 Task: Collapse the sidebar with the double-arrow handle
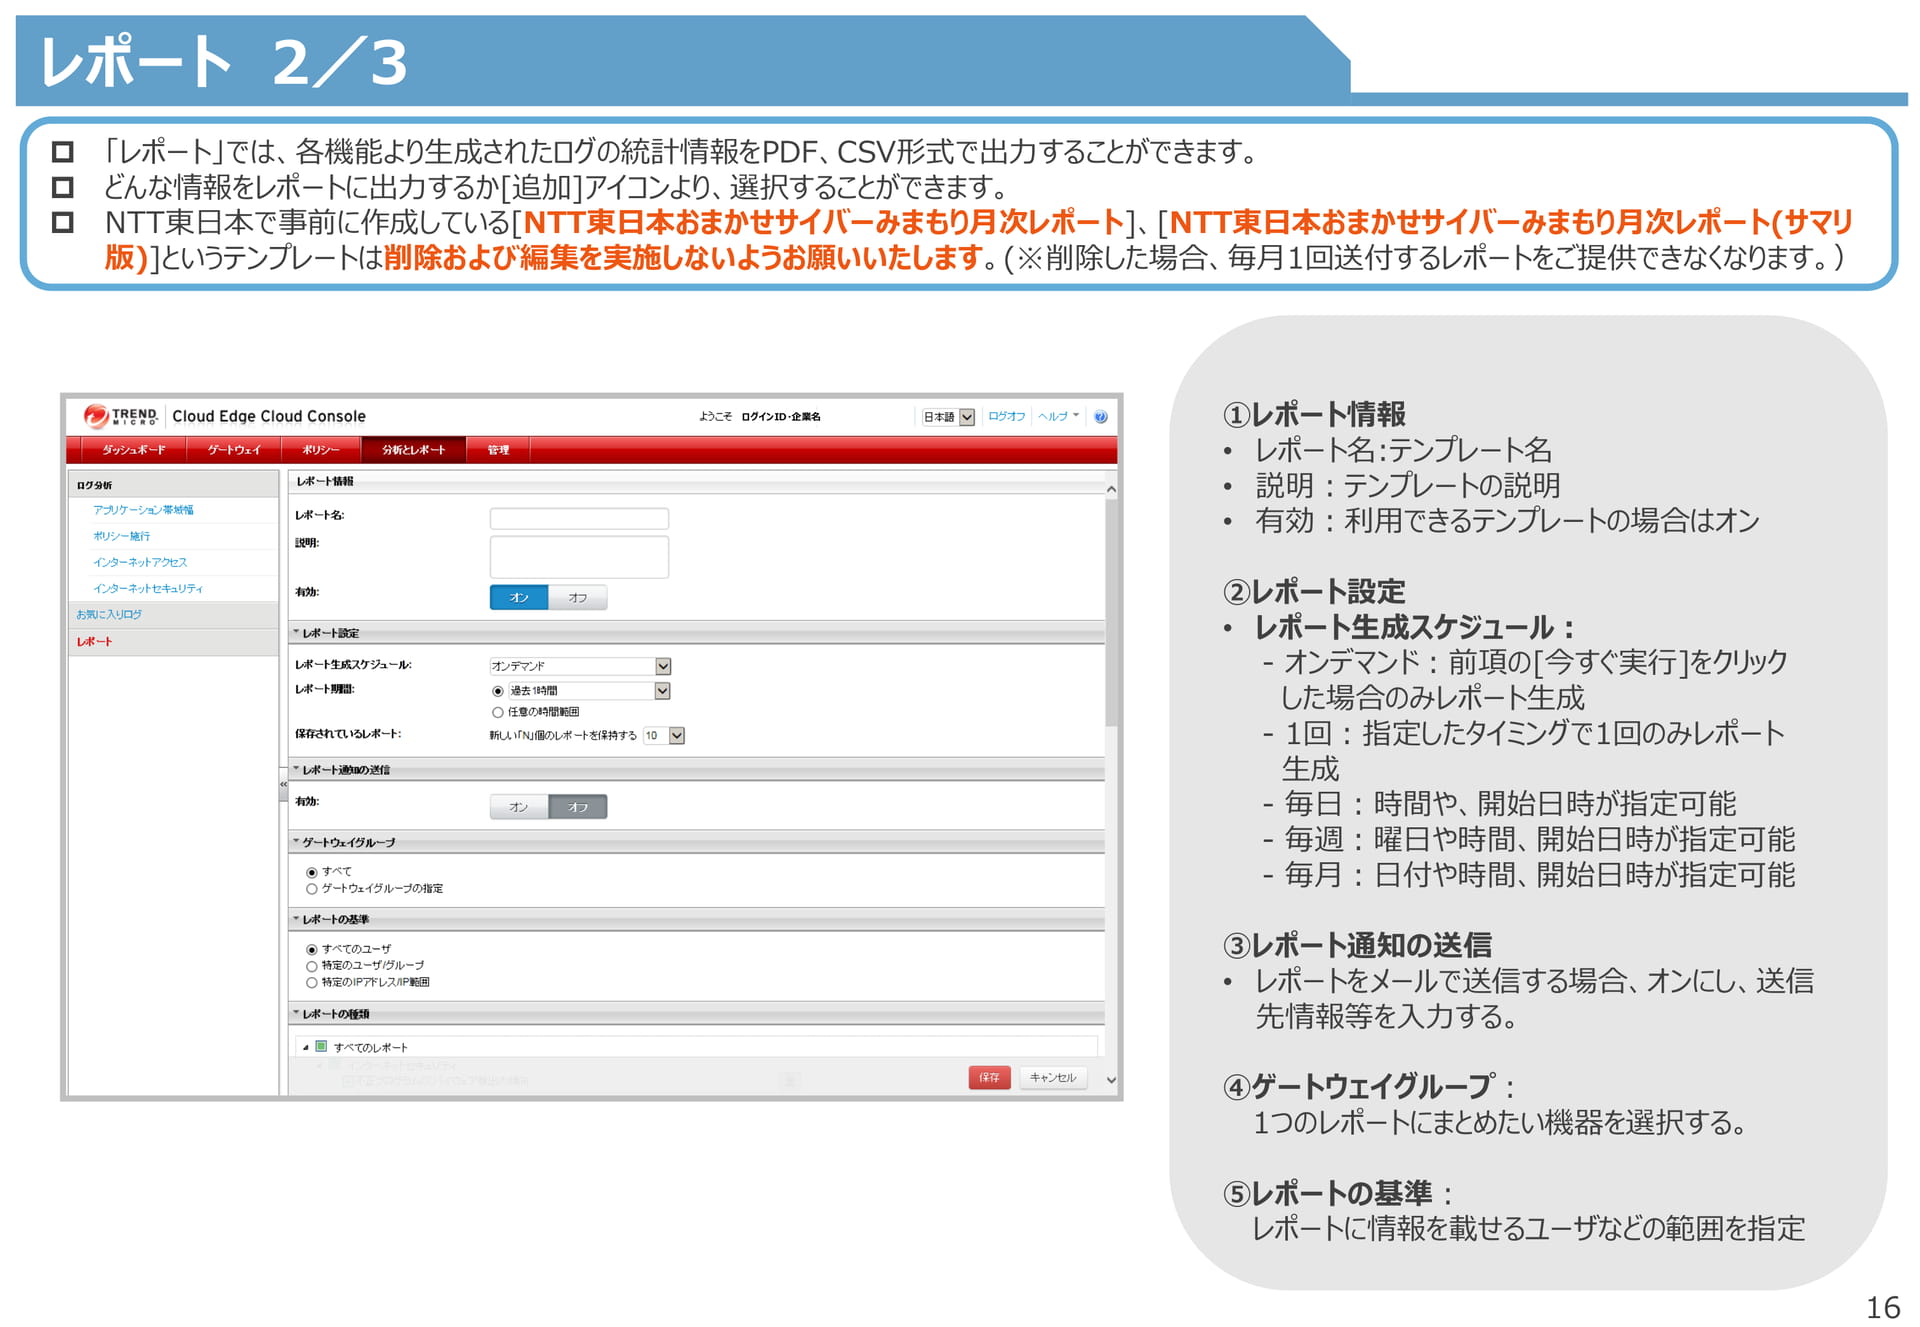pyautogui.click(x=283, y=785)
